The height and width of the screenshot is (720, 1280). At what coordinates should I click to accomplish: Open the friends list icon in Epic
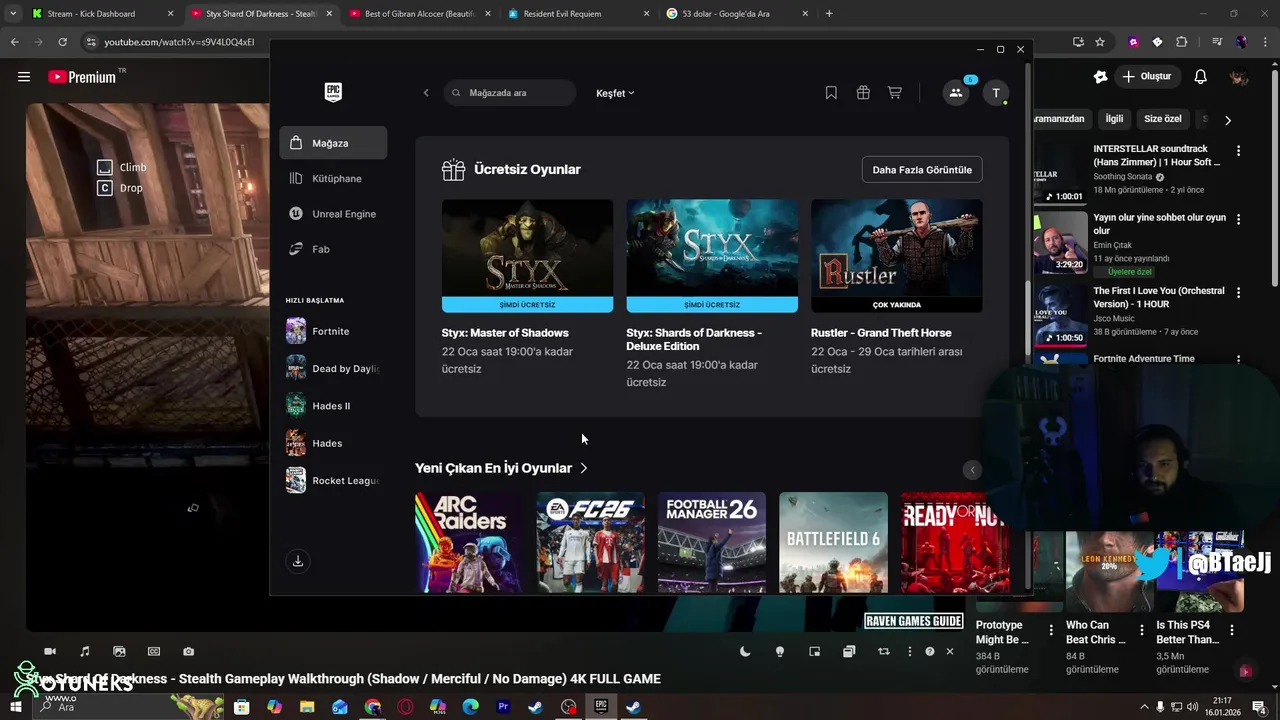(x=956, y=93)
